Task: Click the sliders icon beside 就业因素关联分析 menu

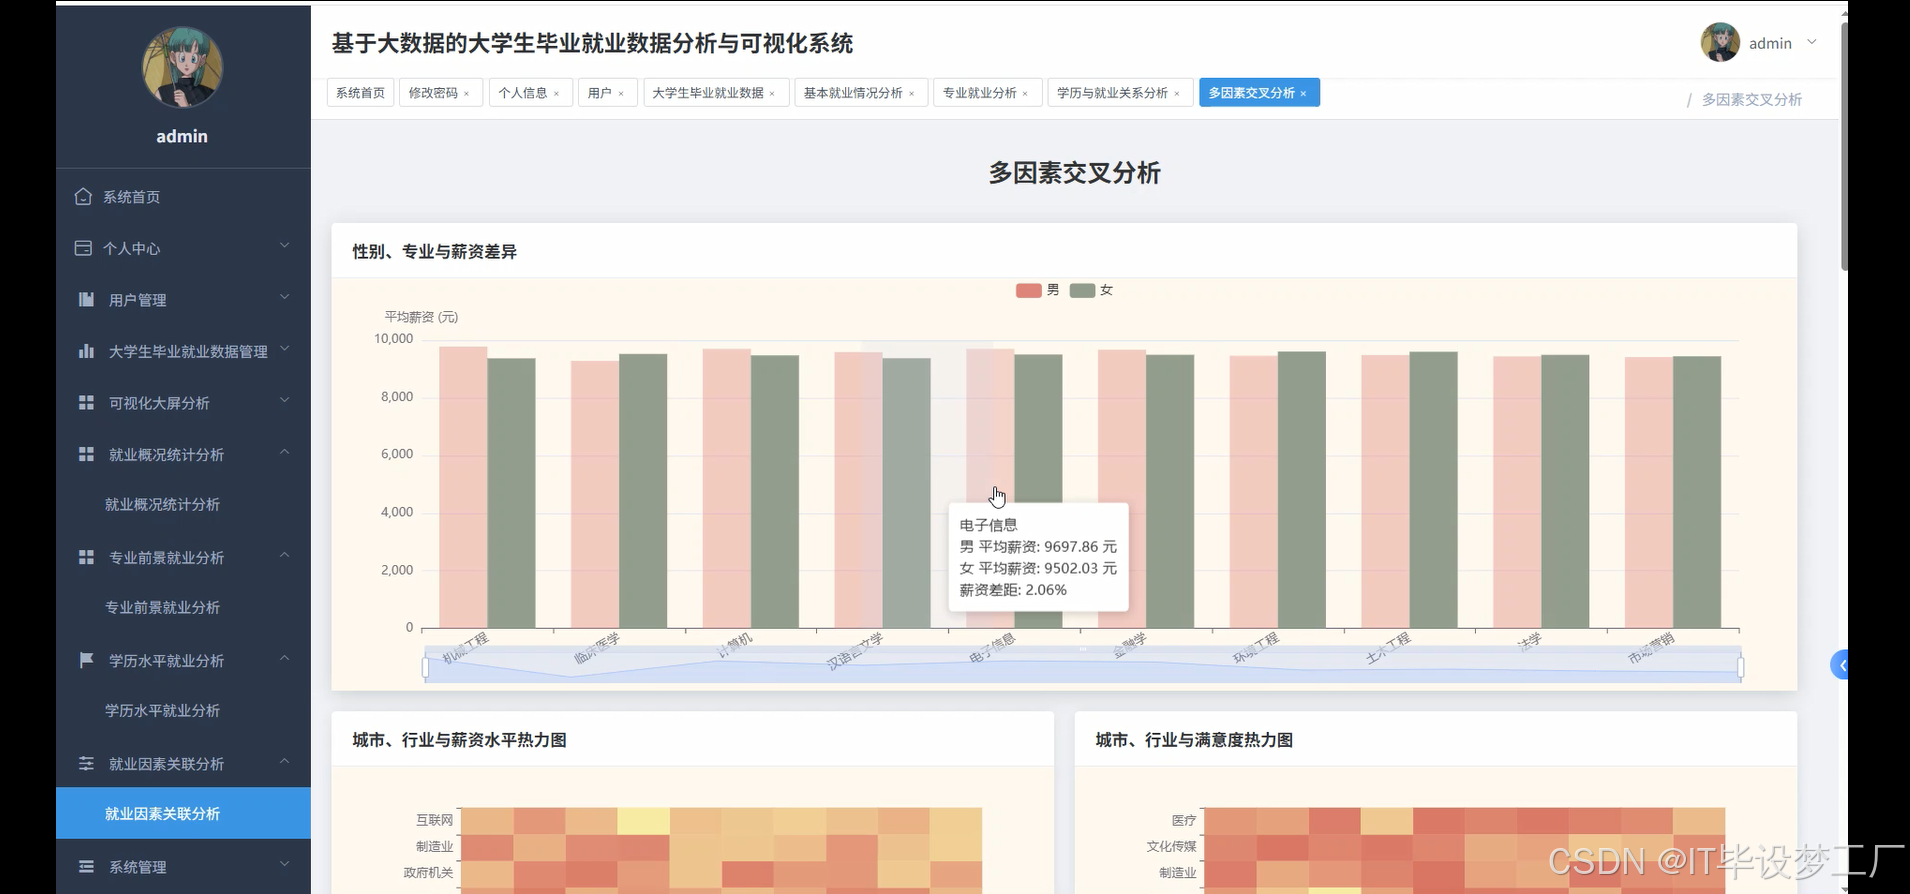Action: coord(86,763)
